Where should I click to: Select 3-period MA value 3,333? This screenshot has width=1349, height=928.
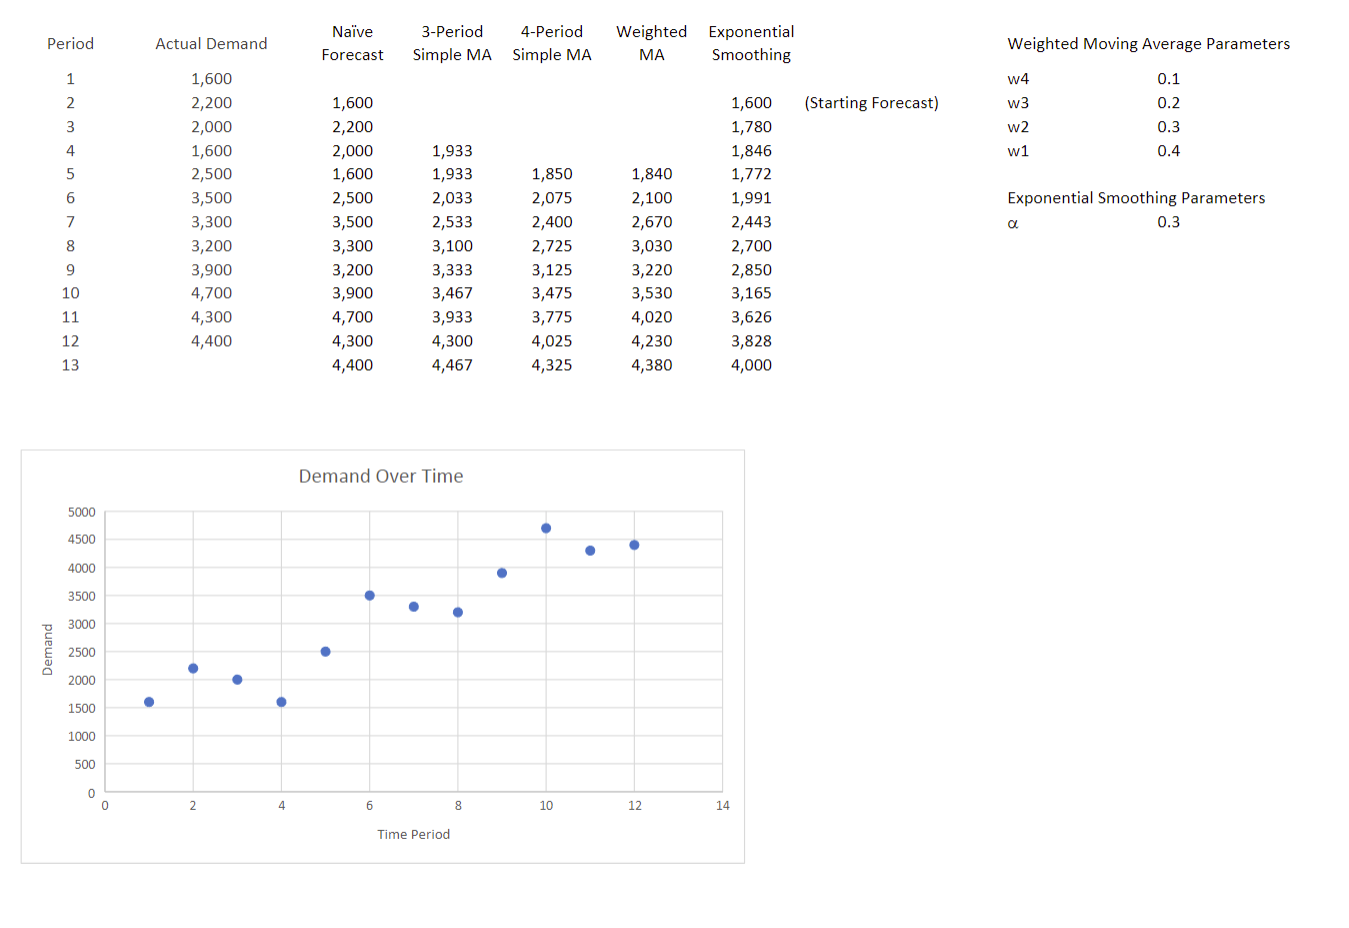click(452, 270)
